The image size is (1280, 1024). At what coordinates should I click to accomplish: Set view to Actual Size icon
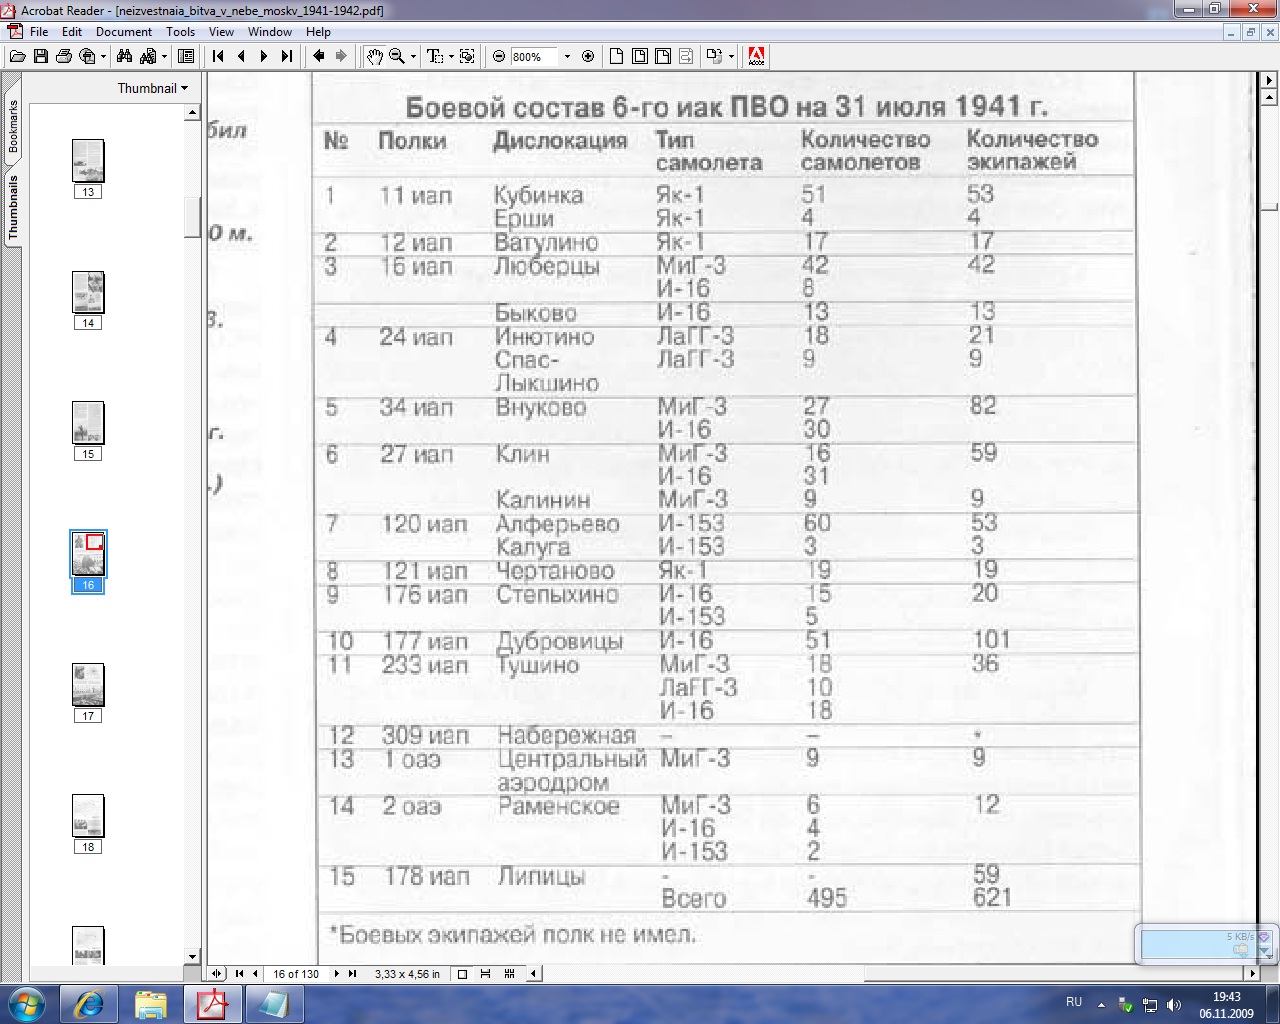[x=617, y=57]
